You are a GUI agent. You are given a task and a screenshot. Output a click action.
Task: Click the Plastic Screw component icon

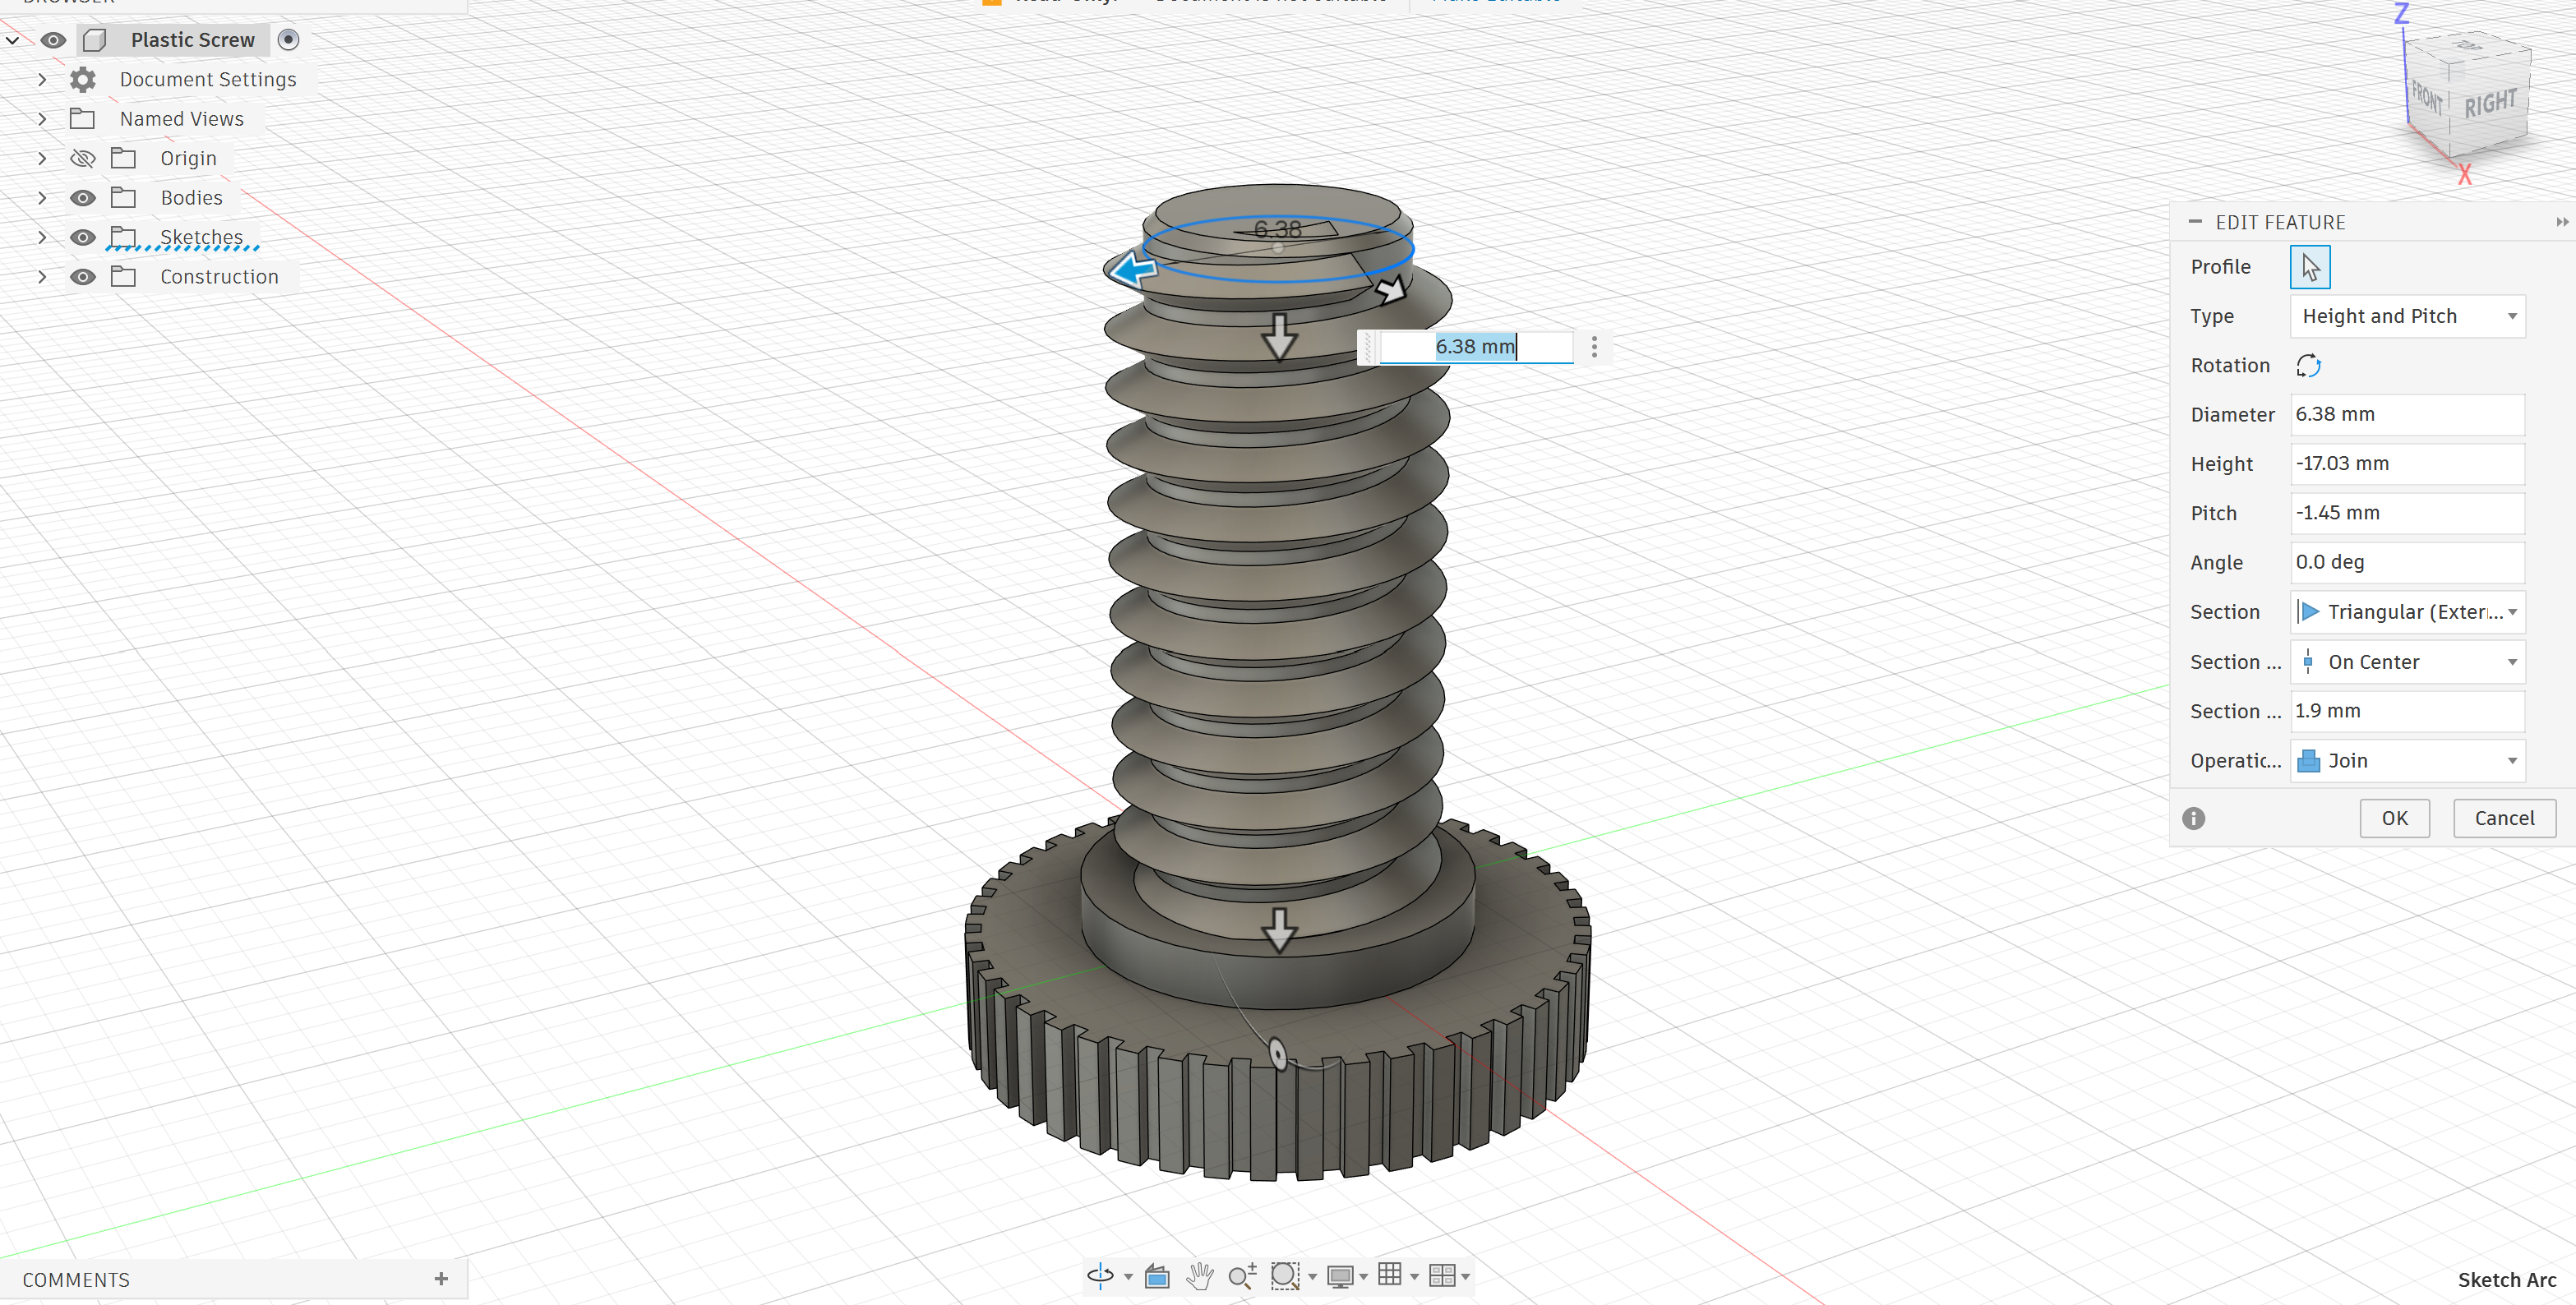pos(95,40)
